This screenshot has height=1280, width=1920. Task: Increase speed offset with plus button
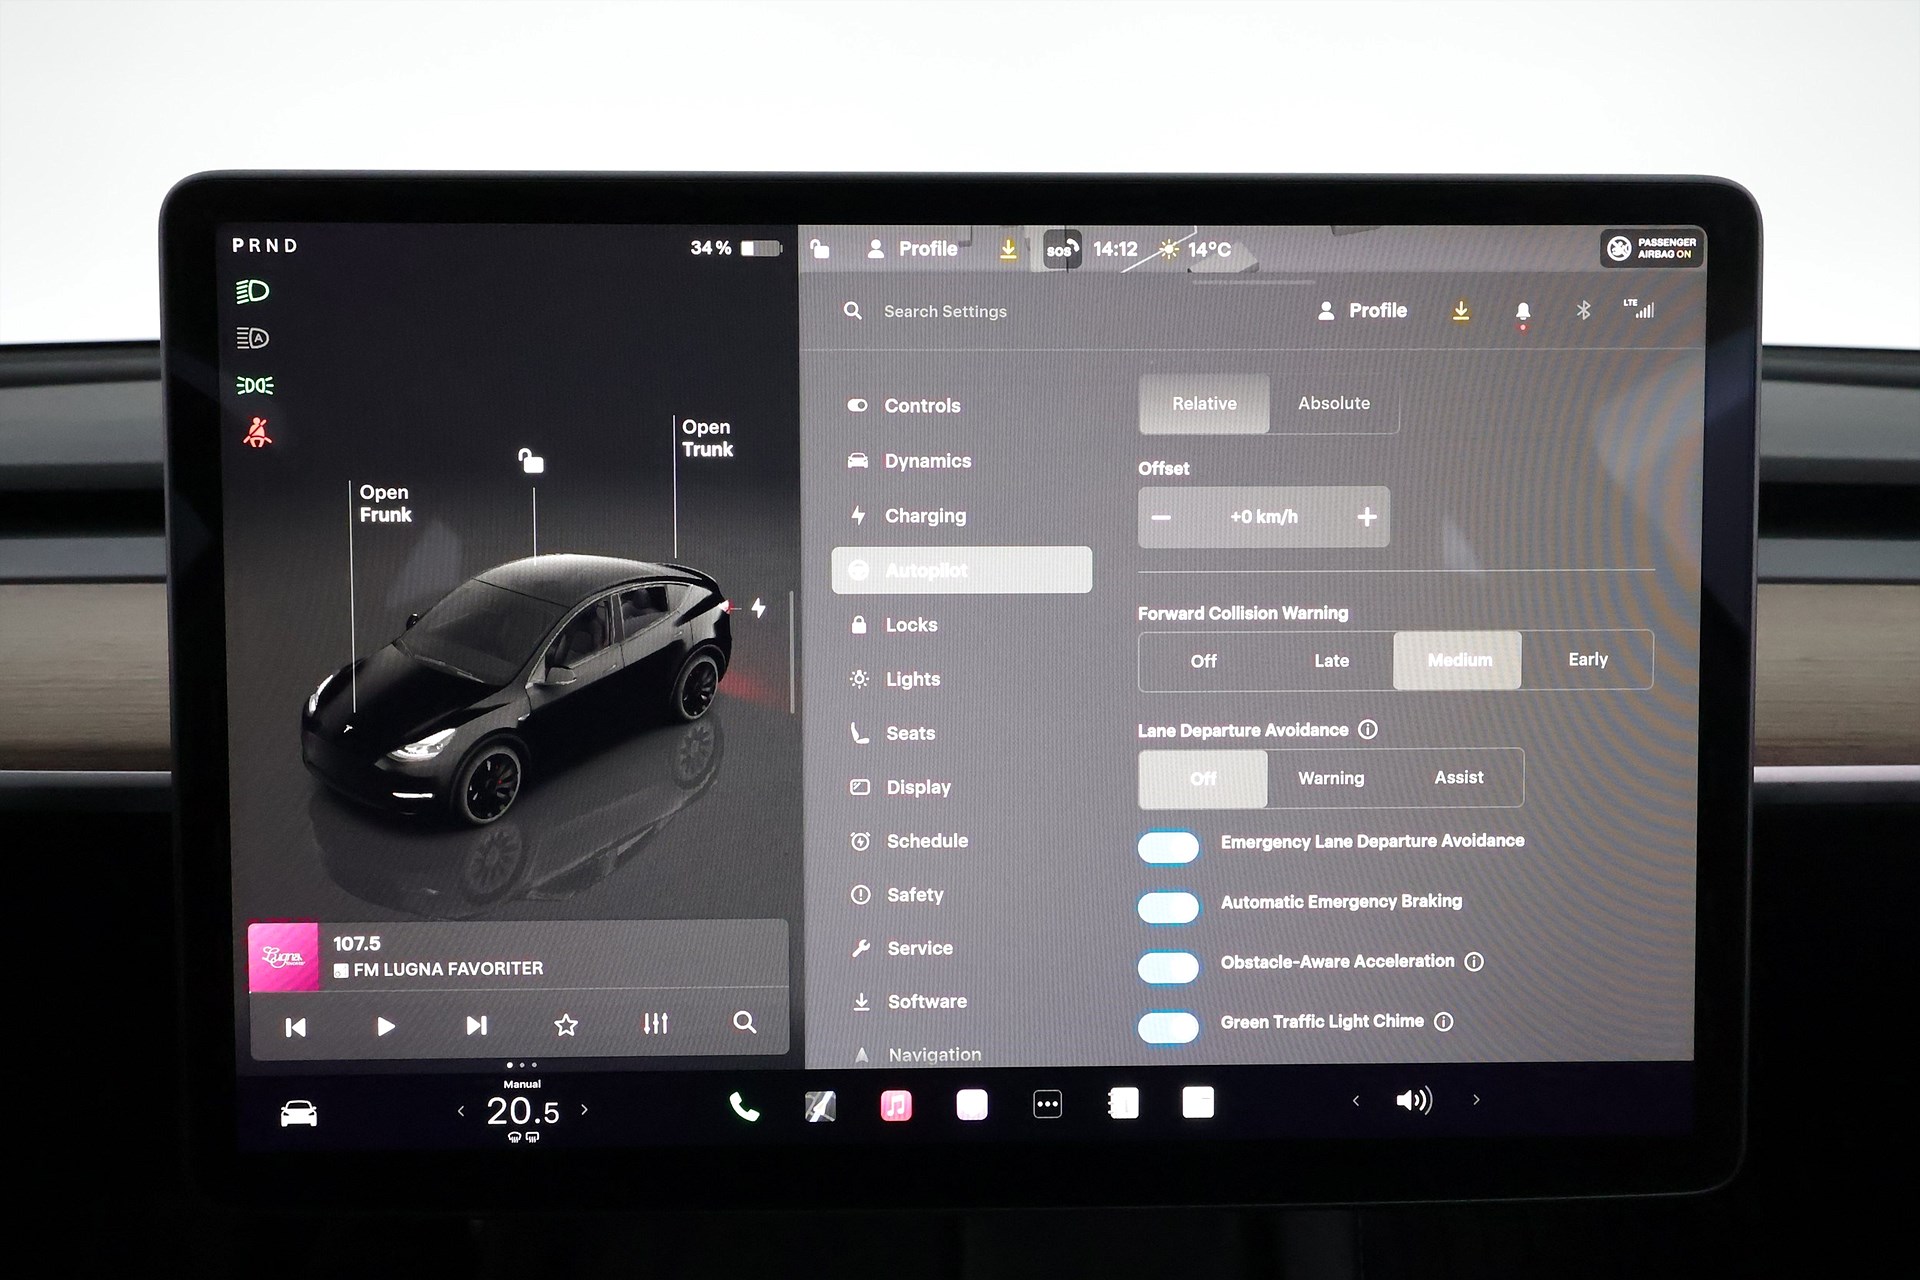(1366, 517)
